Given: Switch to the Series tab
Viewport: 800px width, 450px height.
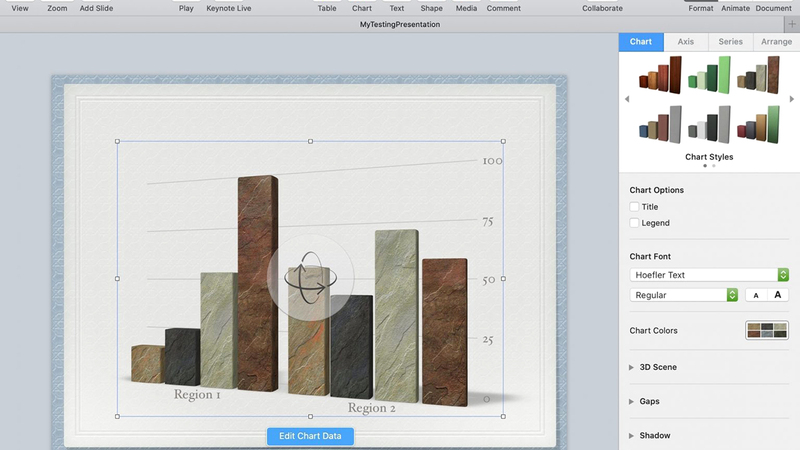Looking at the screenshot, I should (730, 42).
